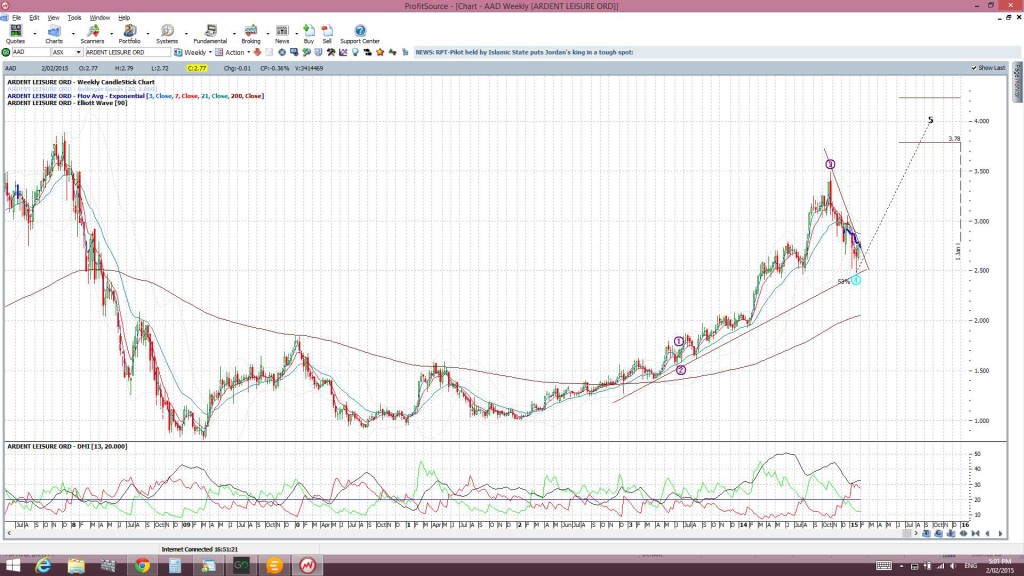
Task: Click the horizontal scrollbar left arrow
Action: [x=9, y=534]
